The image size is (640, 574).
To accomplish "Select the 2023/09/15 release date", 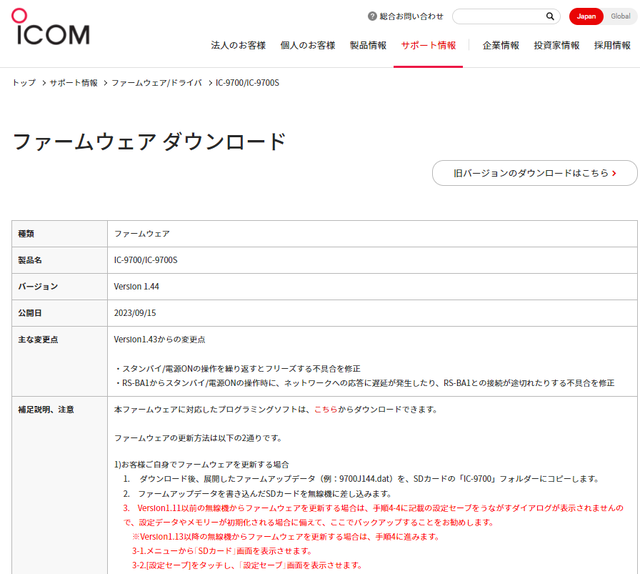I will [135, 313].
